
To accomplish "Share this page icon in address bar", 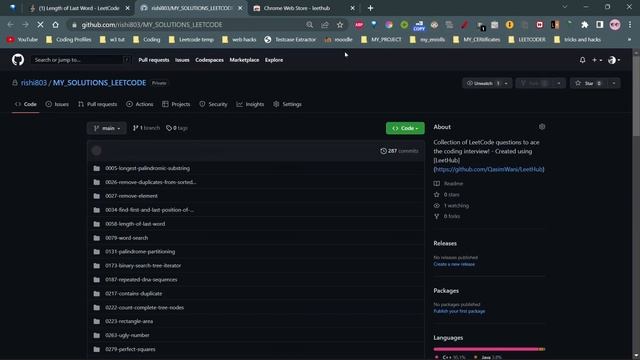I will (325, 25).
